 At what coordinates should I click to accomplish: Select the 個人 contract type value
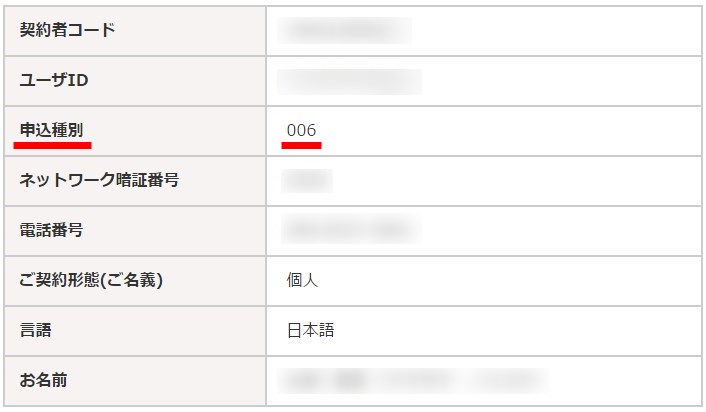click(302, 281)
